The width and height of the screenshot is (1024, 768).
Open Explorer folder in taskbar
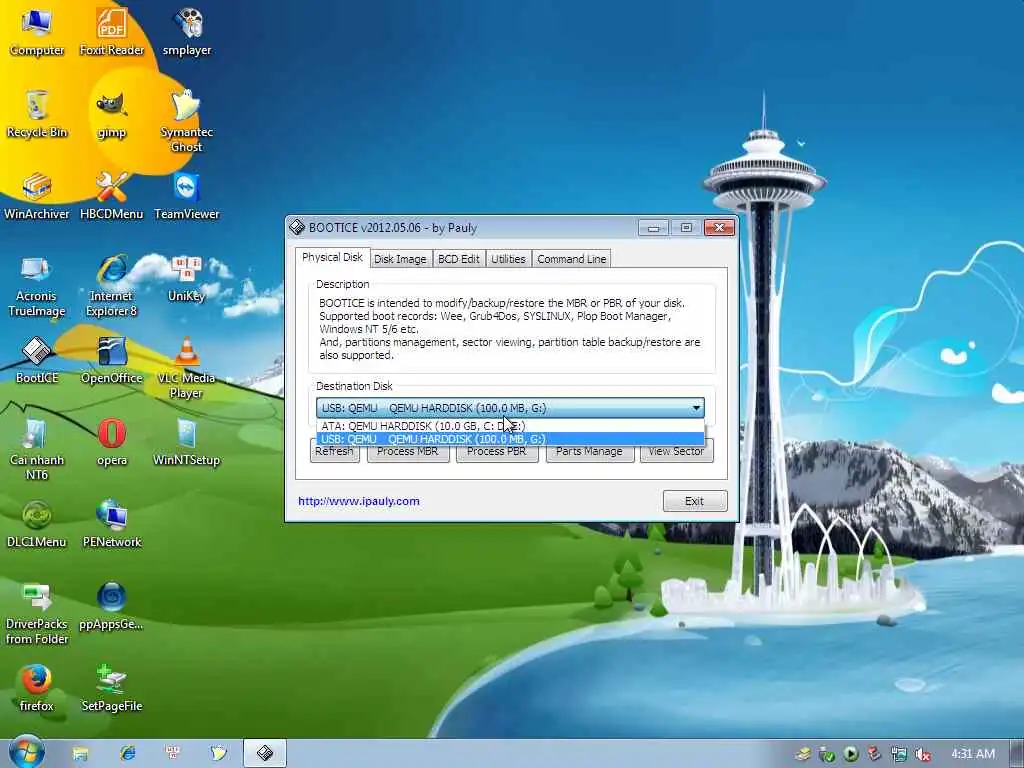pos(80,754)
